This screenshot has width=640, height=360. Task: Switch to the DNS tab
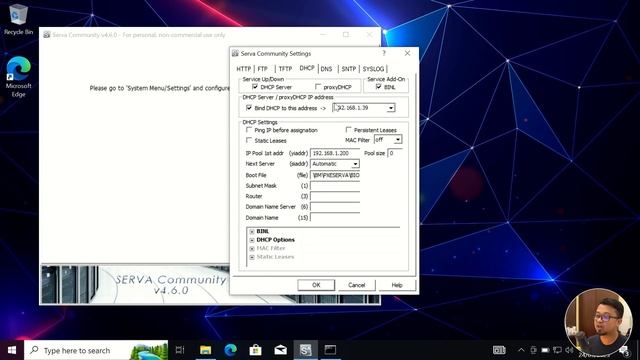(327, 69)
